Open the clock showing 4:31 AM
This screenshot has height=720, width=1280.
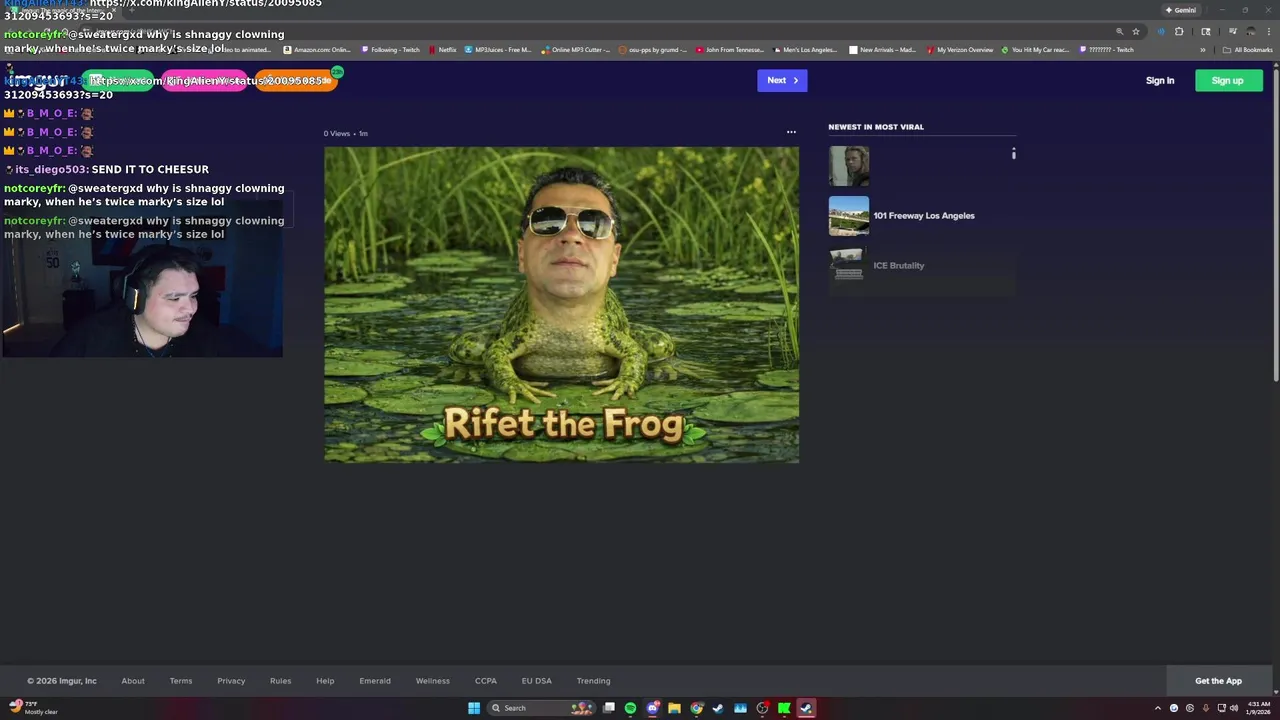(1258, 708)
